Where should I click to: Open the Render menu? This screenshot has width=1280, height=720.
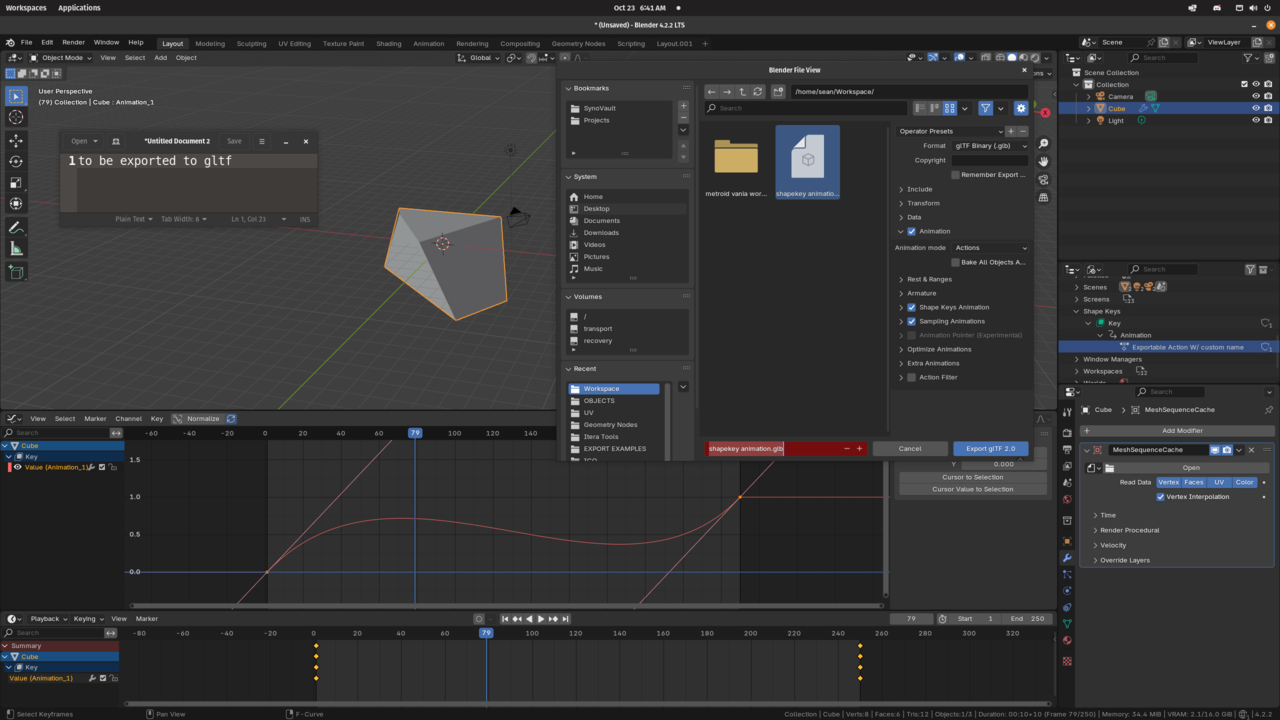tap(73, 43)
